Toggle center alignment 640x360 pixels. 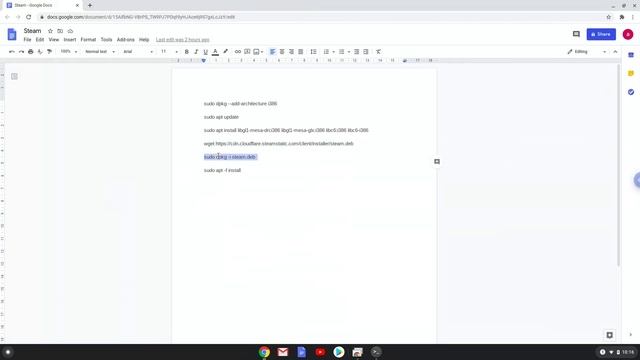click(x=282, y=52)
